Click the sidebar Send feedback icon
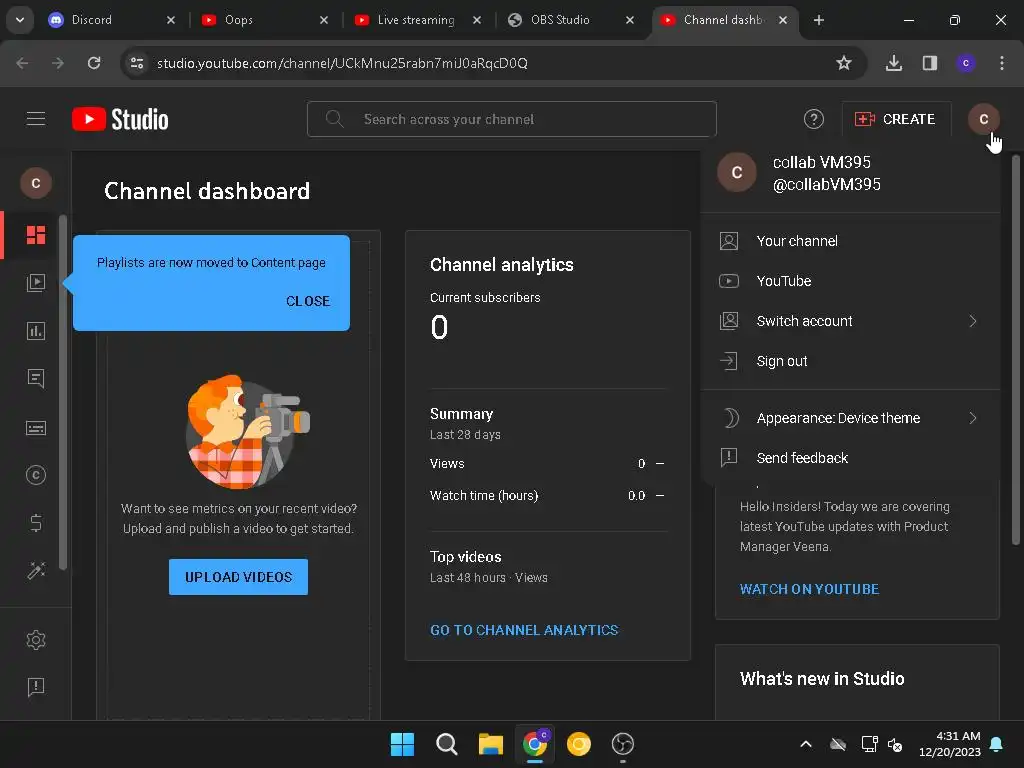 click(36, 687)
